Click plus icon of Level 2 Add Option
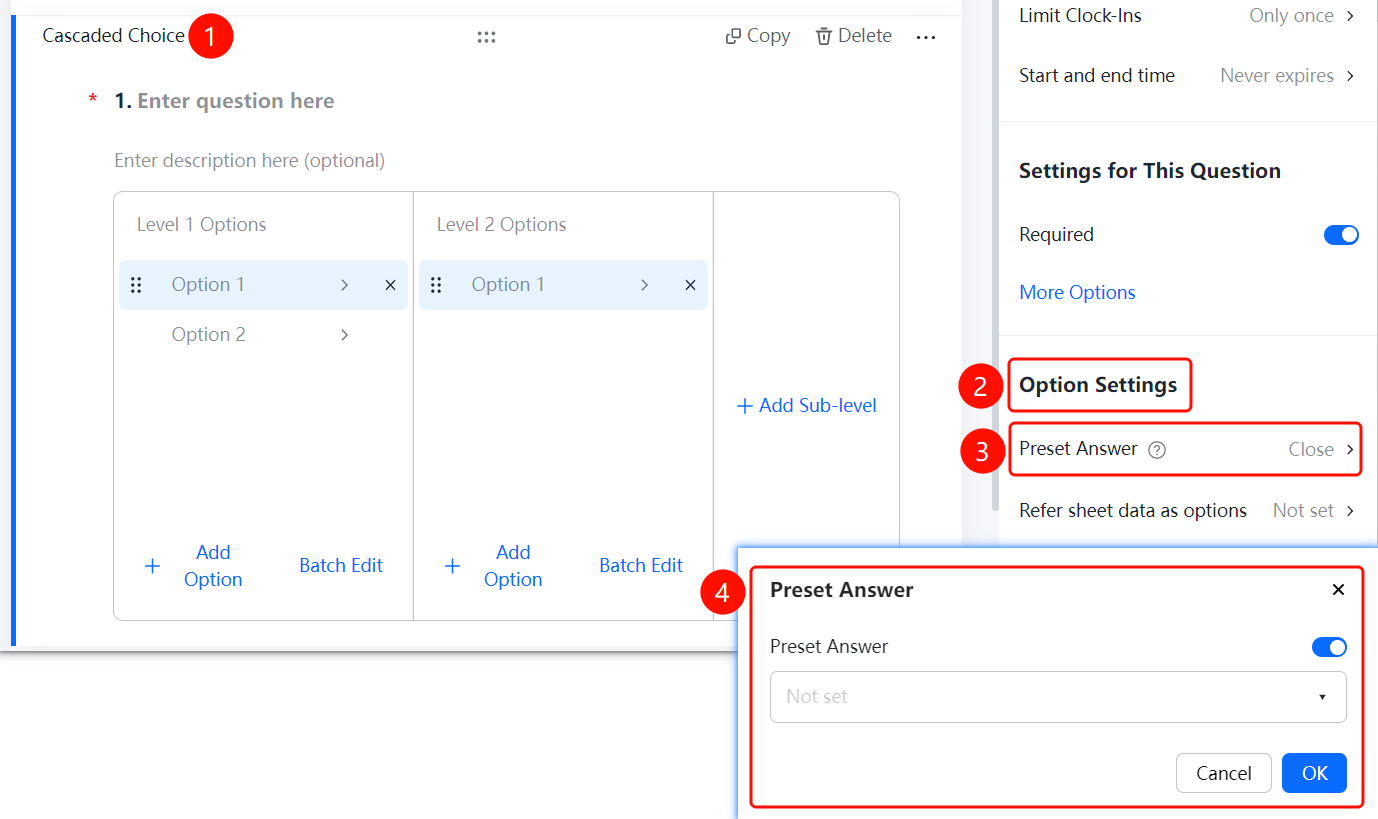1378x819 pixels. coord(453,566)
